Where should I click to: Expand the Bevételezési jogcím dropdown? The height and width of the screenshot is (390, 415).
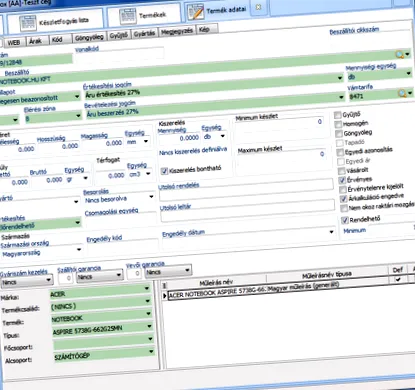[342, 97]
